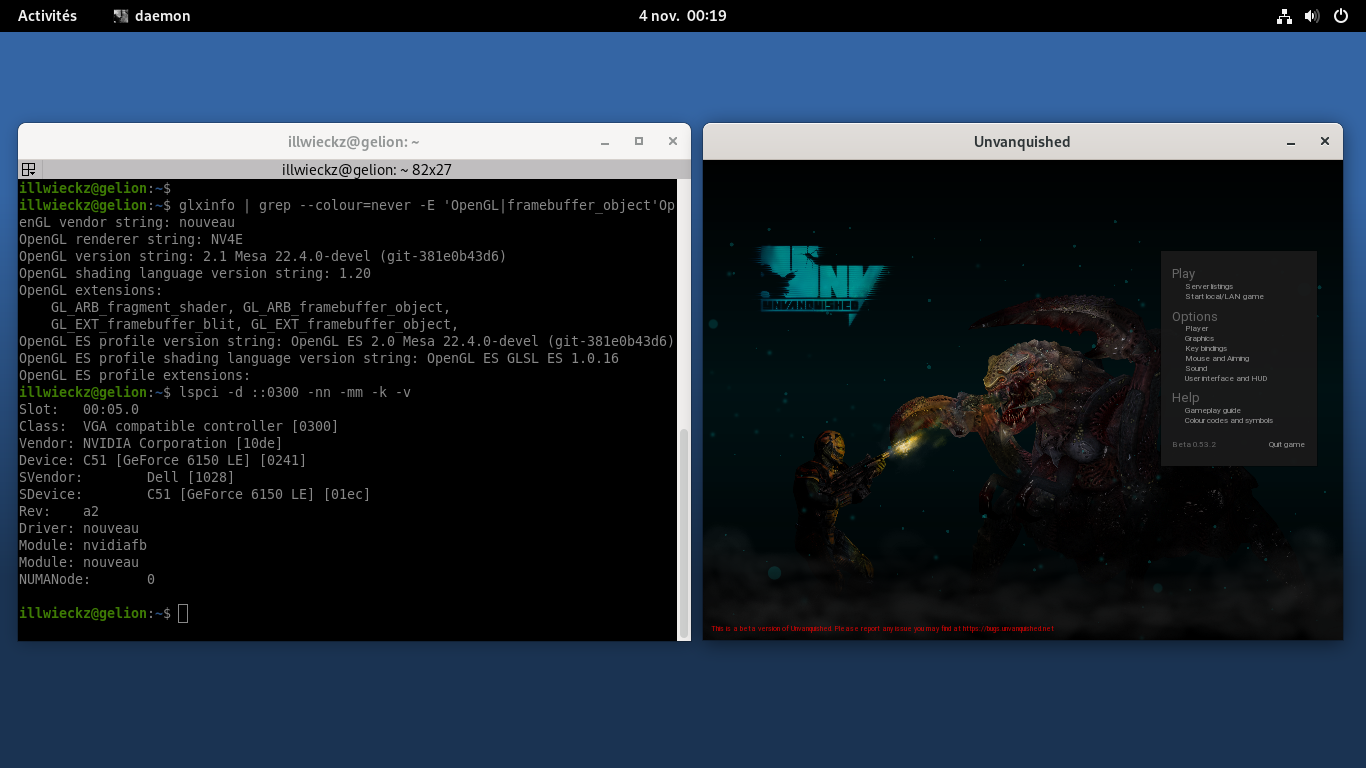1366x768 pixels.
Task: Click the 'SVendor: Dell [1028]' line
Action: (x=127, y=477)
